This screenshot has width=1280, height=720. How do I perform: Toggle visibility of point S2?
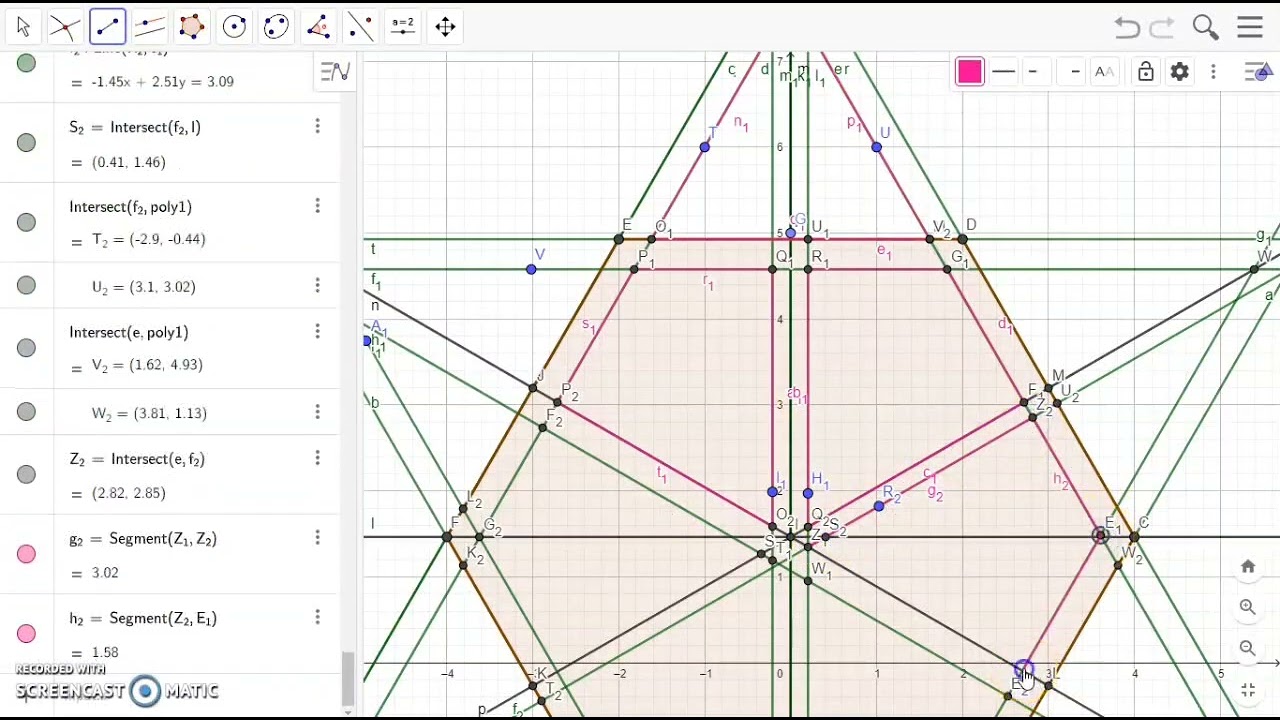point(26,143)
